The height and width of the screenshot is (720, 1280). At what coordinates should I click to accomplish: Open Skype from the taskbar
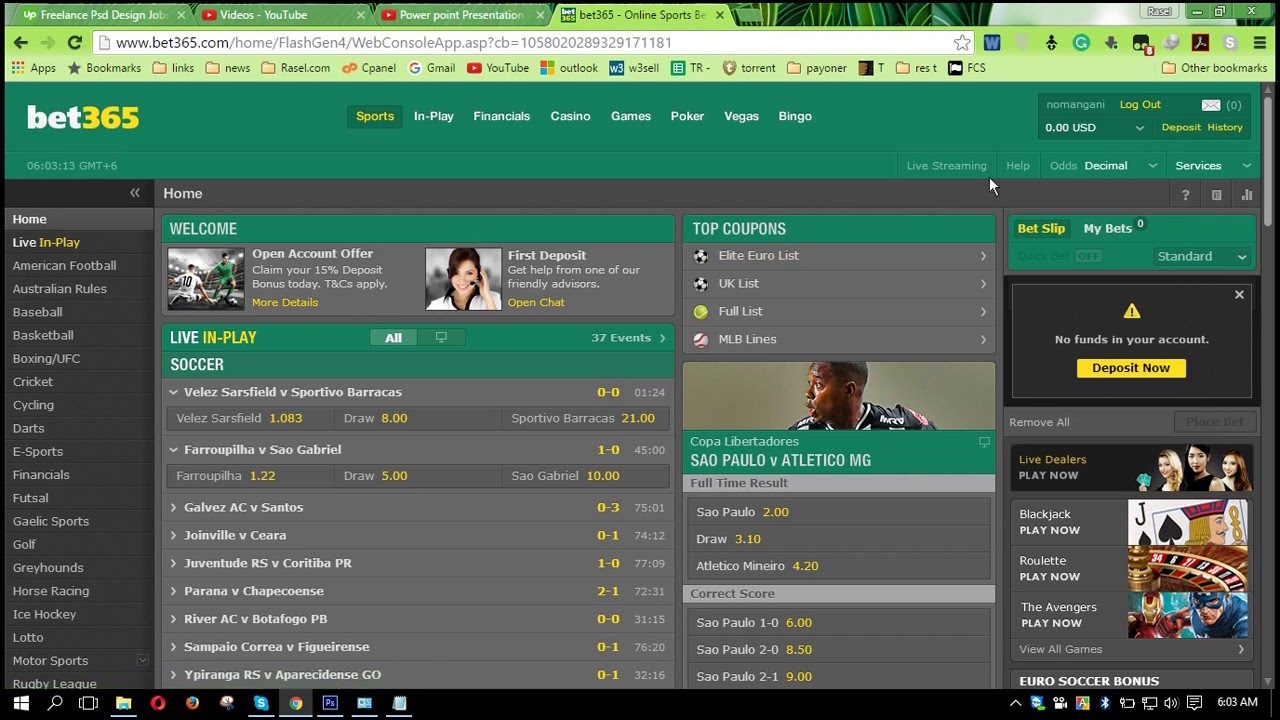click(x=261, y=703)
